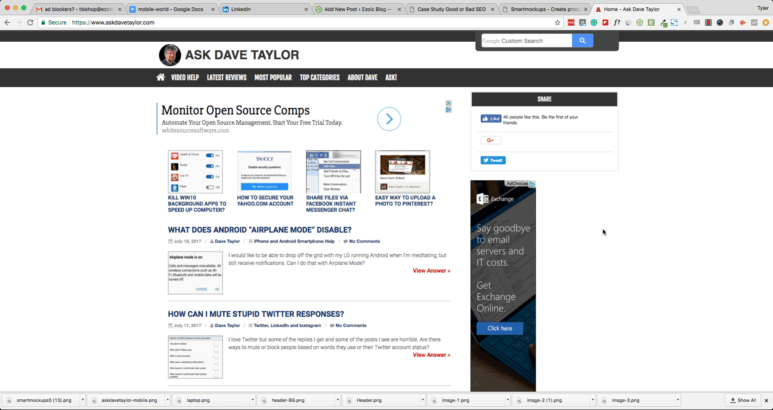Open 'What does Android Airplane Mode disable?' headline

(x=260, y=230)
